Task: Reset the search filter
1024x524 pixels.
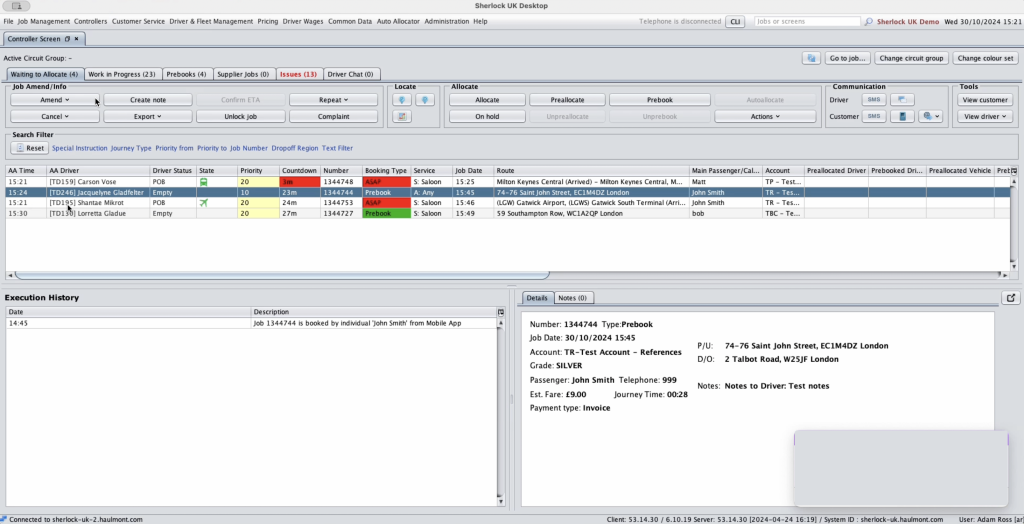Action: (x=29, y=148)
